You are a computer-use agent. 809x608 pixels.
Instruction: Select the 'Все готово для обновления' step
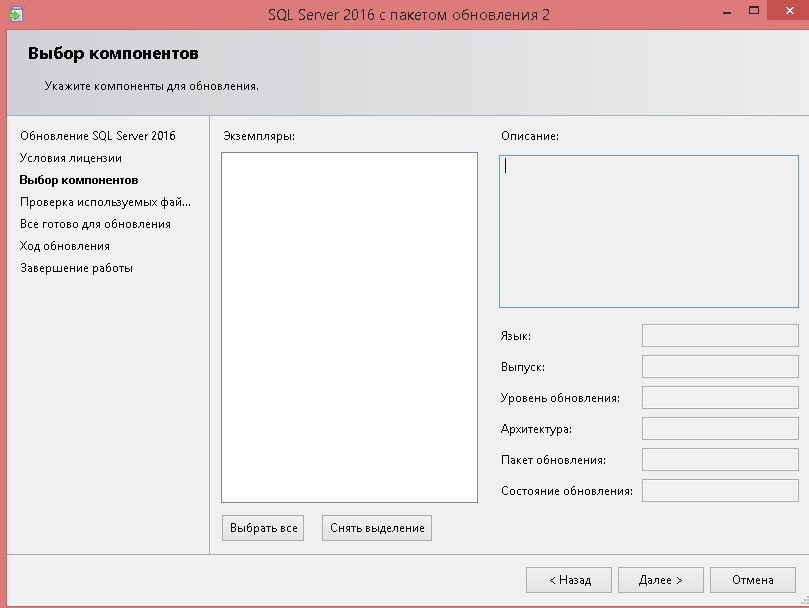pos(95,224)
